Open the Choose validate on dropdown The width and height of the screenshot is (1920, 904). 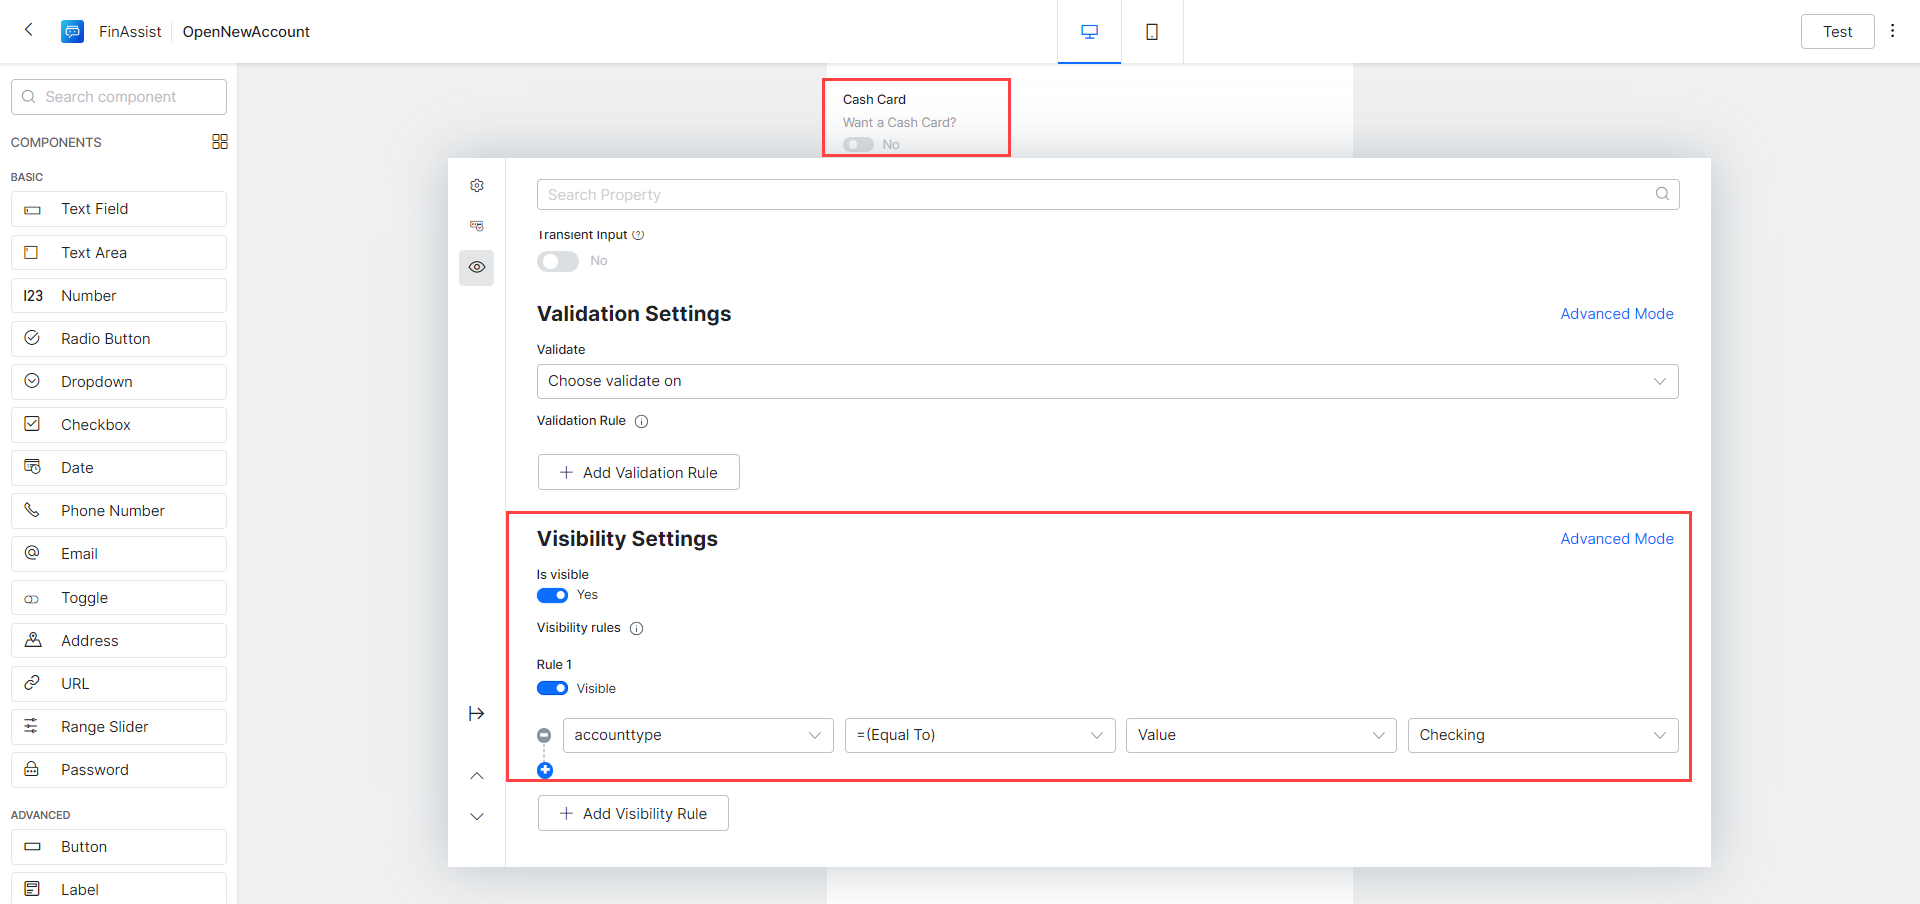click(x=1107, y=381)
